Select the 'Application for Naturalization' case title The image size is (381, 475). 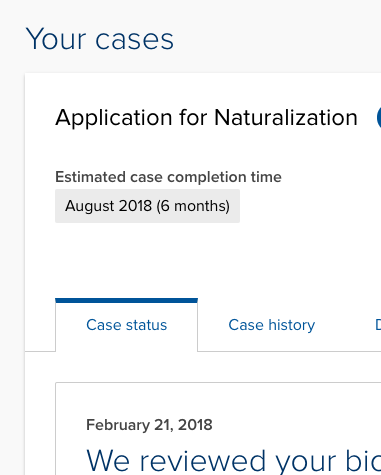[x=206, y=118]
